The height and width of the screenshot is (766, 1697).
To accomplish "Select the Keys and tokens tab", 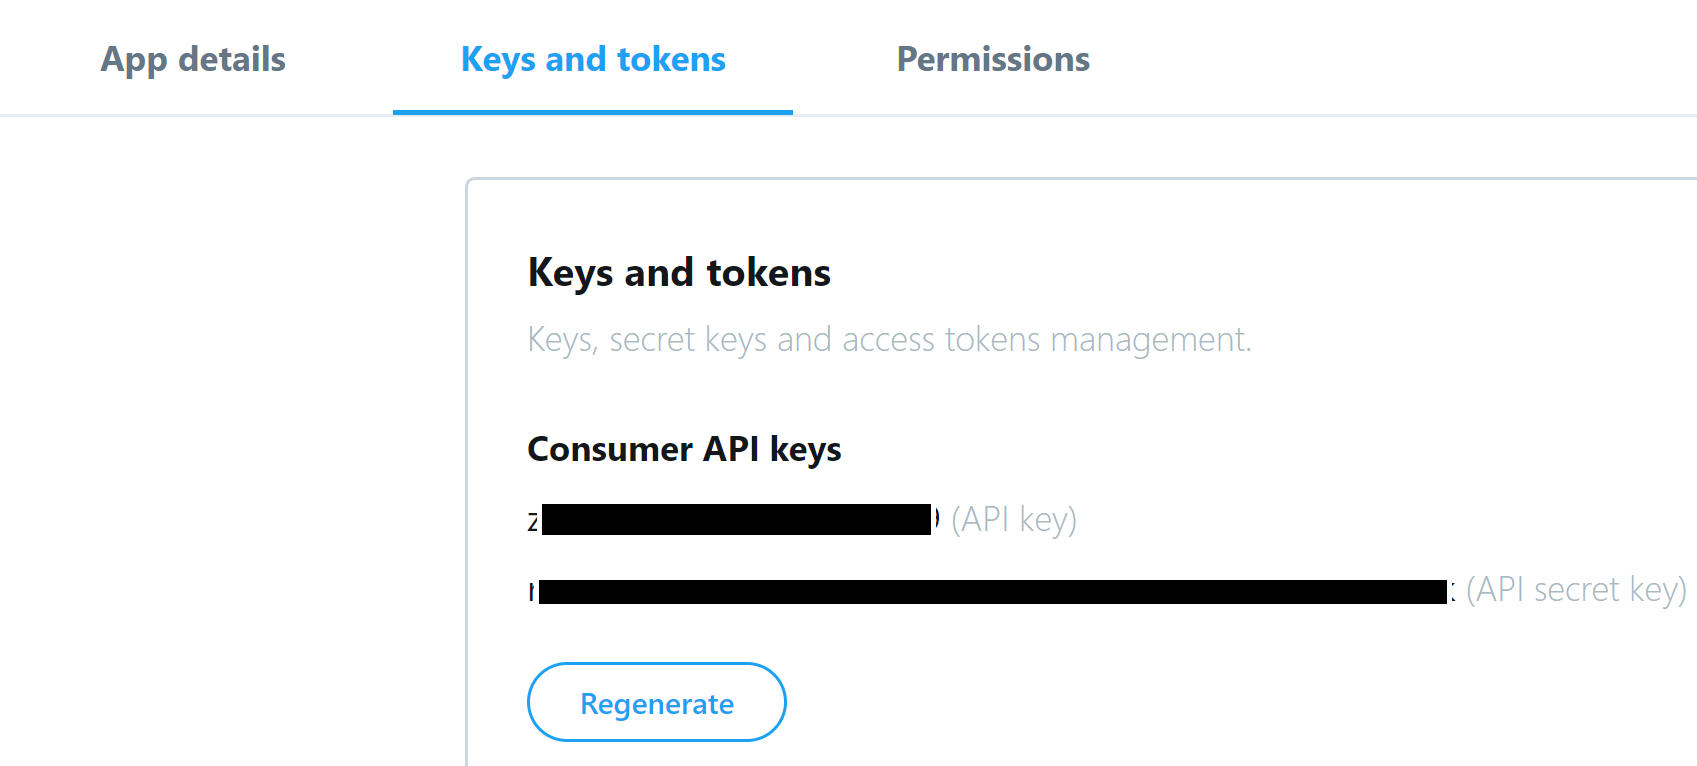I will [x=592, y=59].
